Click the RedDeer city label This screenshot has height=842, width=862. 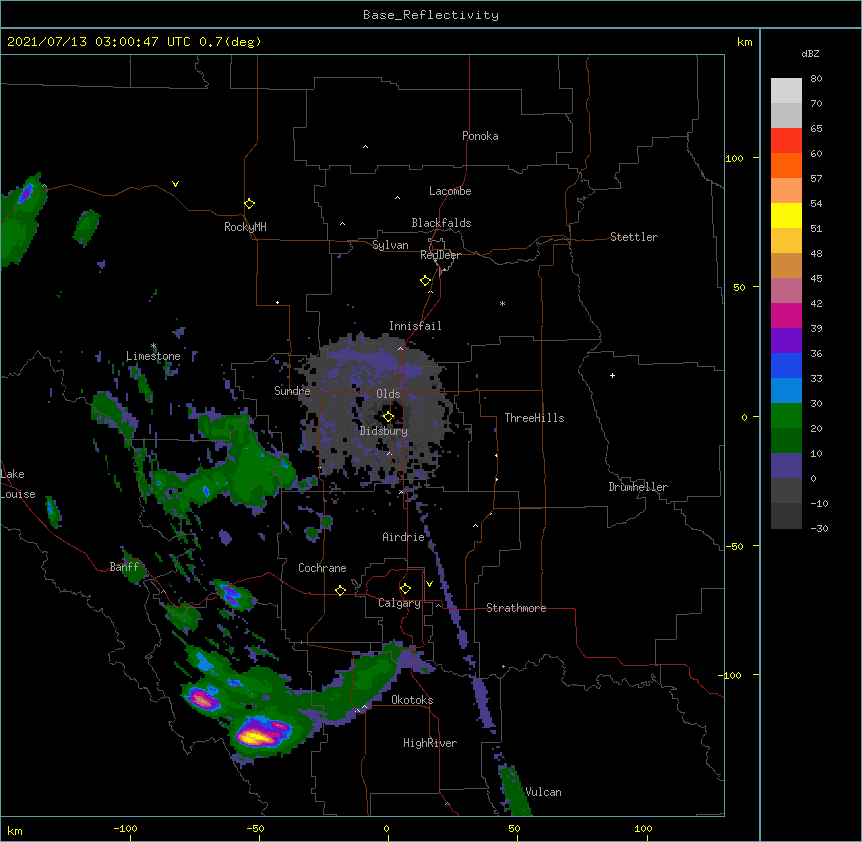pos(440,255)
